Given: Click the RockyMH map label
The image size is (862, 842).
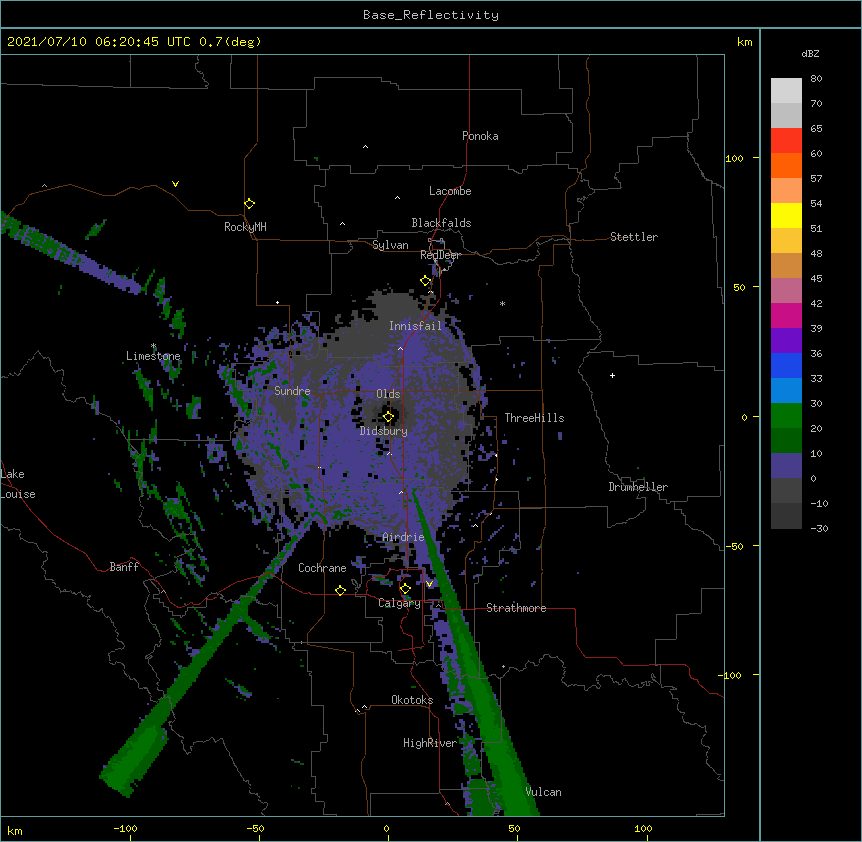Looking at the screenshot, I should (x=245, y=227).
